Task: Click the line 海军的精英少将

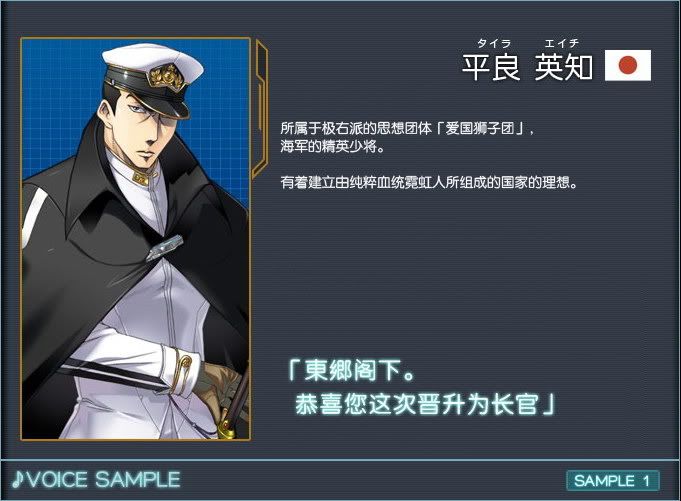Action: coord(333,147)
